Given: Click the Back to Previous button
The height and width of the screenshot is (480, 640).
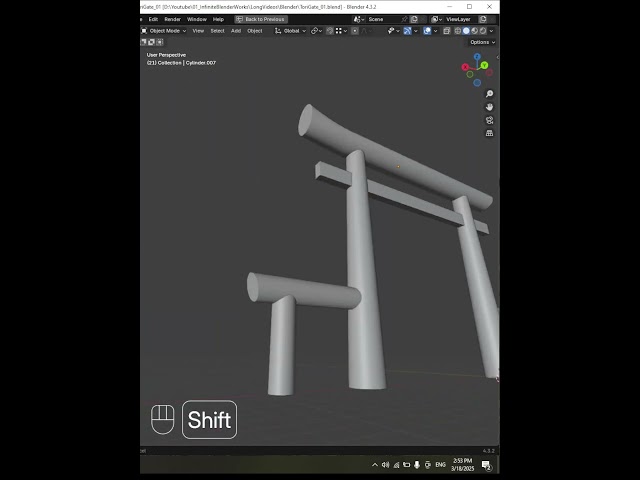Looking at the screenshot, I should 261,19.
